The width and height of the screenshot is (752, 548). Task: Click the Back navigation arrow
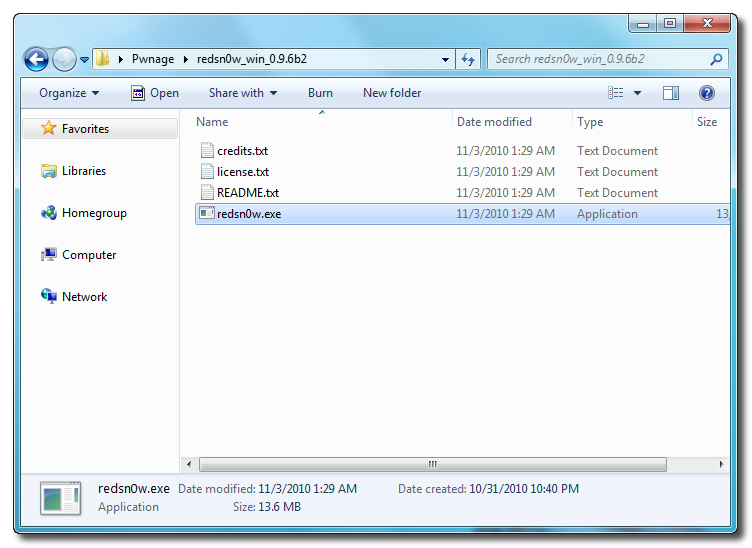click(x=36, y=59)
